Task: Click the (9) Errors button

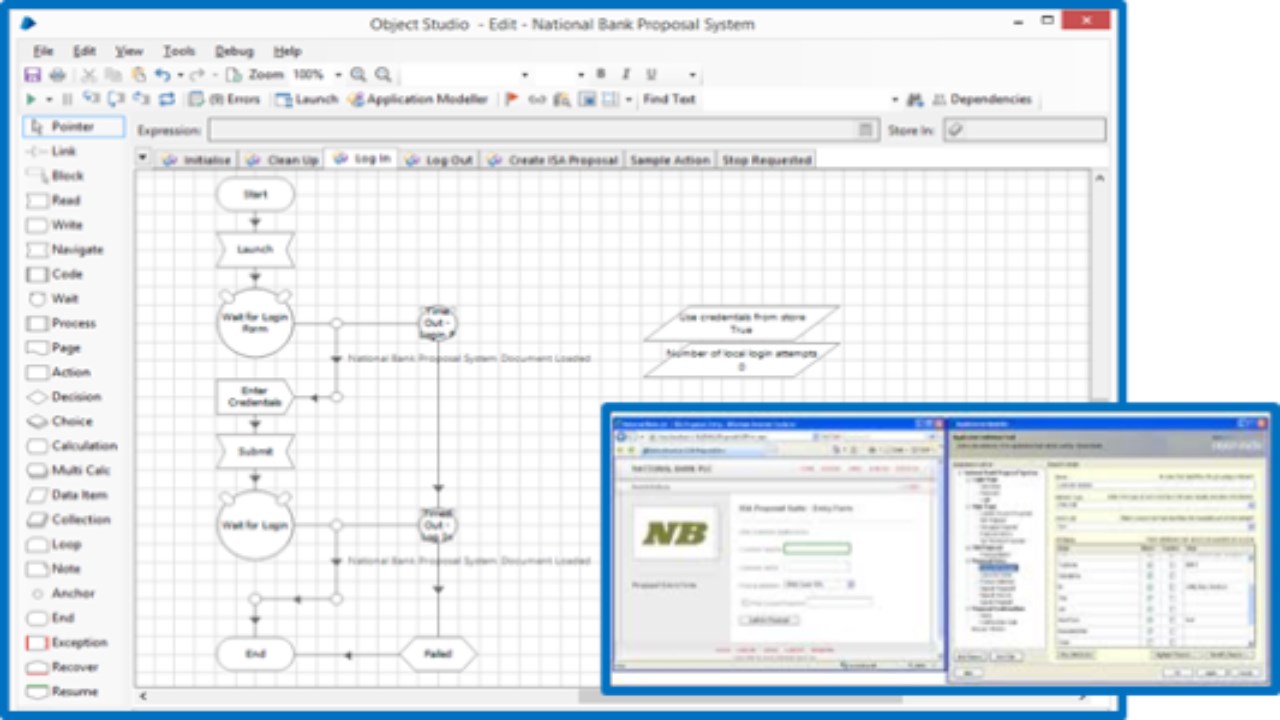Action: [226, 99]
